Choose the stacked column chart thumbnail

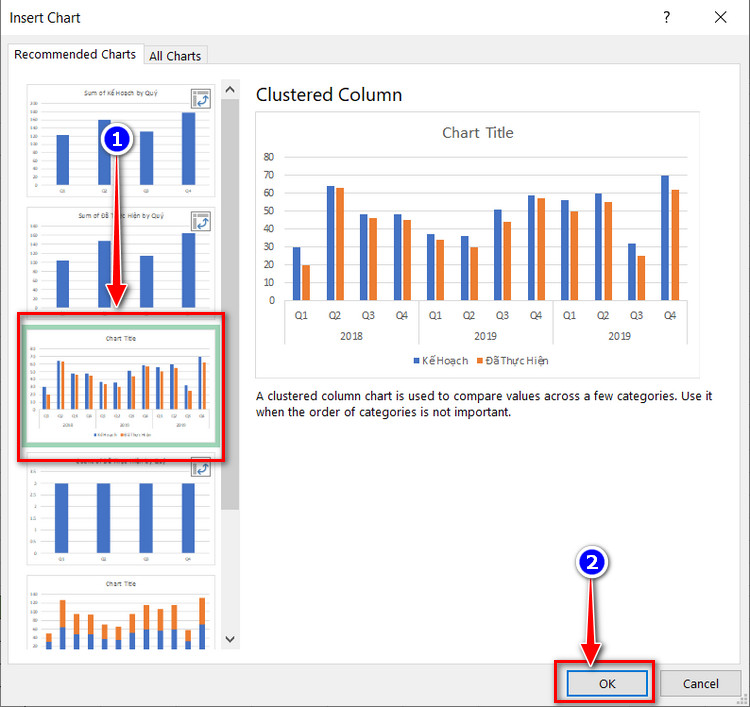click(121, 613)
